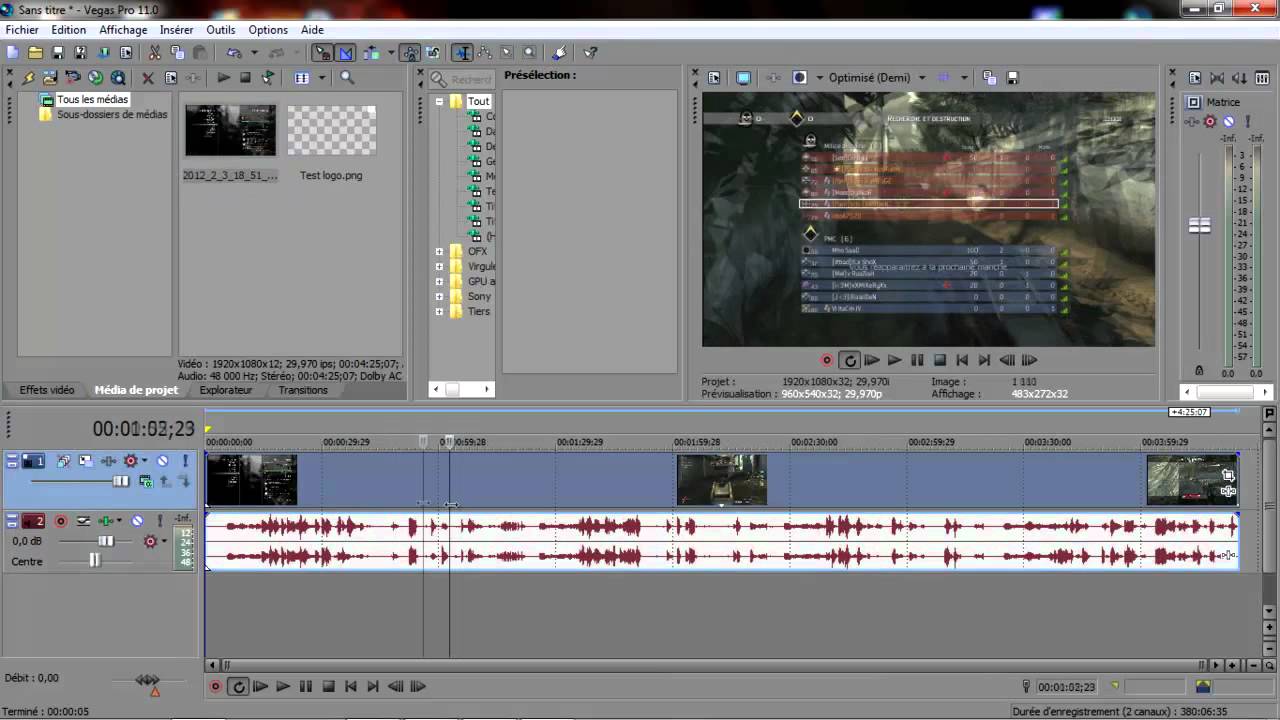Screen dimensions: 1280x720
Task: Go to end in preview transport controls
Action: (984, 360)
